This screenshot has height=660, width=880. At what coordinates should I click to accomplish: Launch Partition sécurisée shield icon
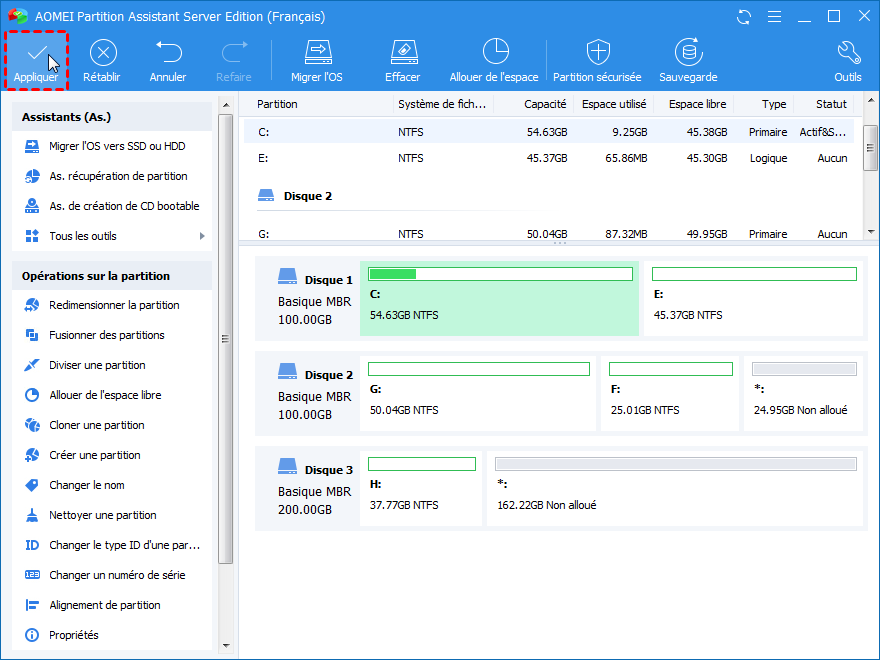pos(598,53)
